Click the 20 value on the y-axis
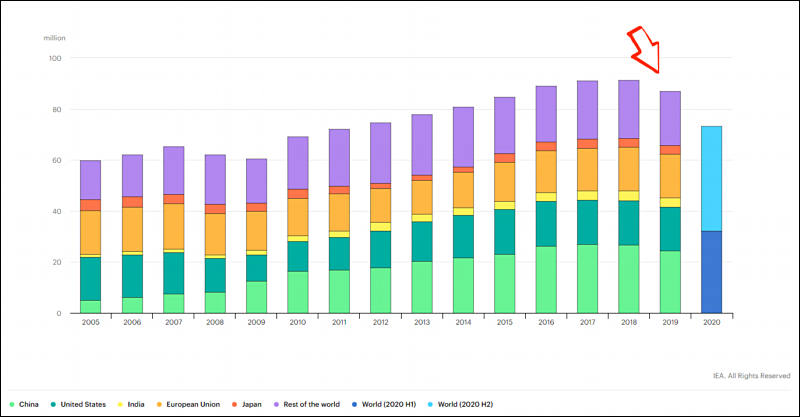This screenshot has width=800, height=417. pos(57,262)
